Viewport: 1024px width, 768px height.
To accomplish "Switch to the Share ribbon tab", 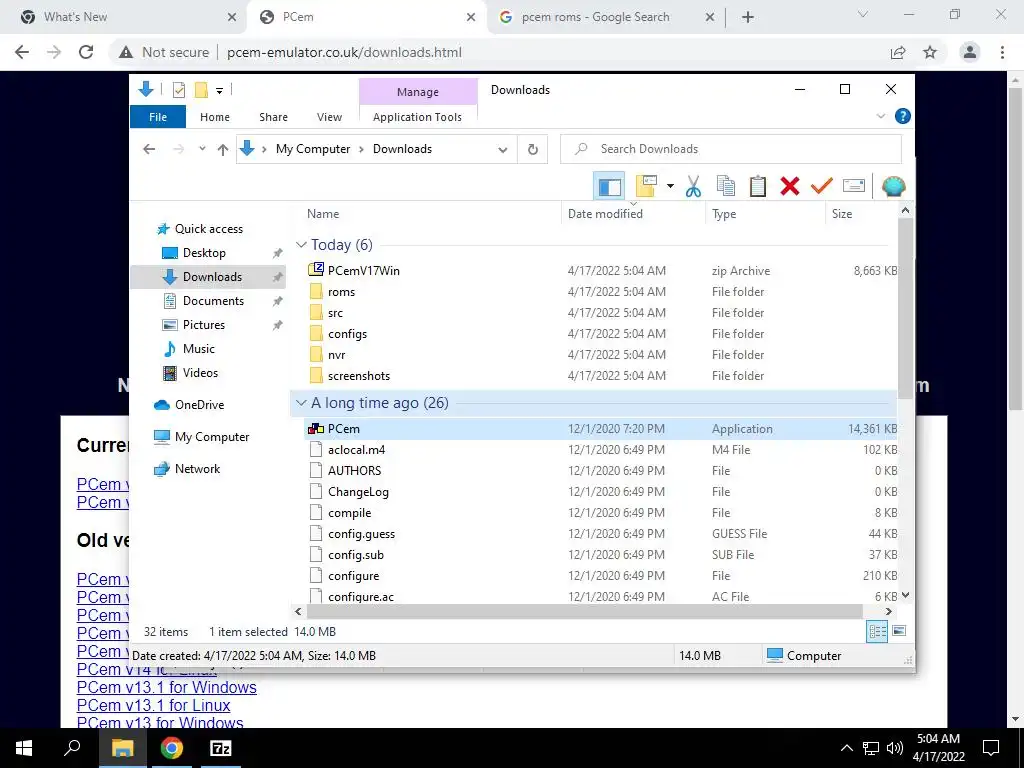I will [273, 117].
